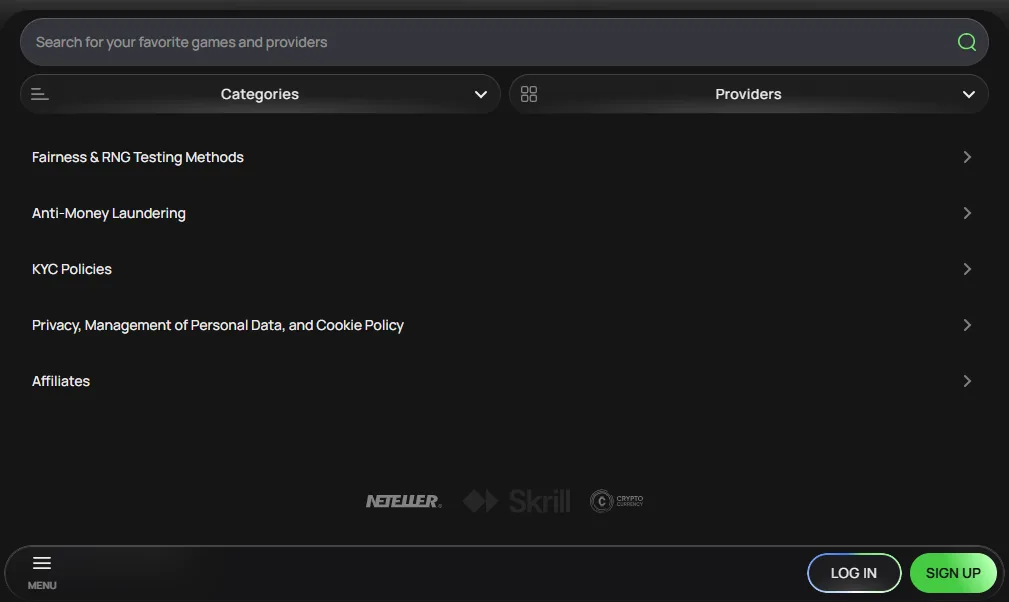Click the LOG IN button
The height and width of the screenshot is (602, 1009).
854,573
